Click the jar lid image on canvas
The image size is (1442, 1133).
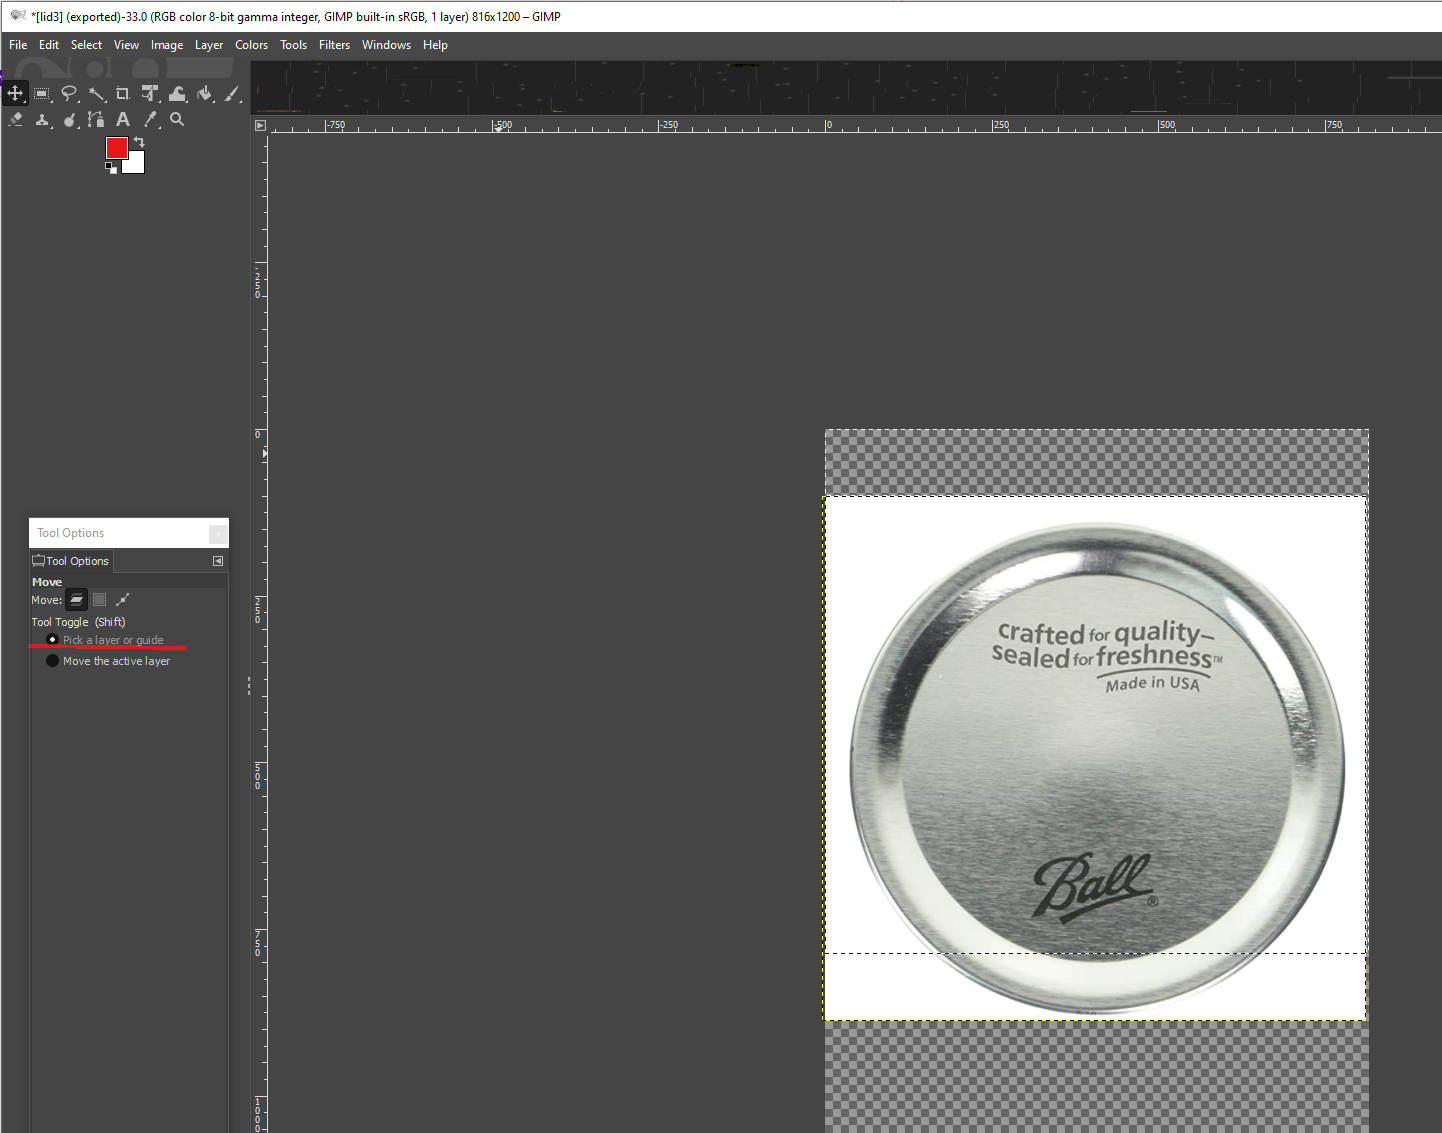(x=1097, y=767)
